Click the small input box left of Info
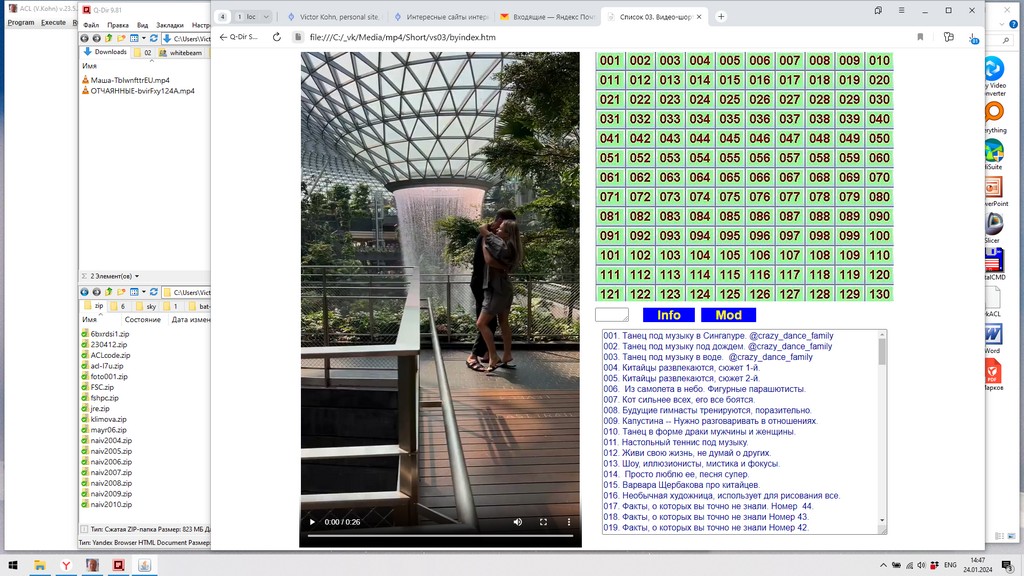 point(612,315)
